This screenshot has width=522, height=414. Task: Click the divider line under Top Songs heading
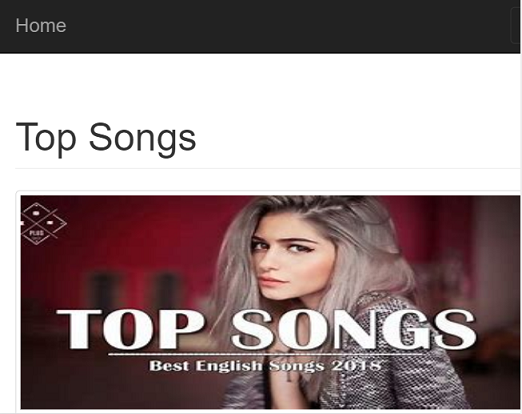coord(268,168)
